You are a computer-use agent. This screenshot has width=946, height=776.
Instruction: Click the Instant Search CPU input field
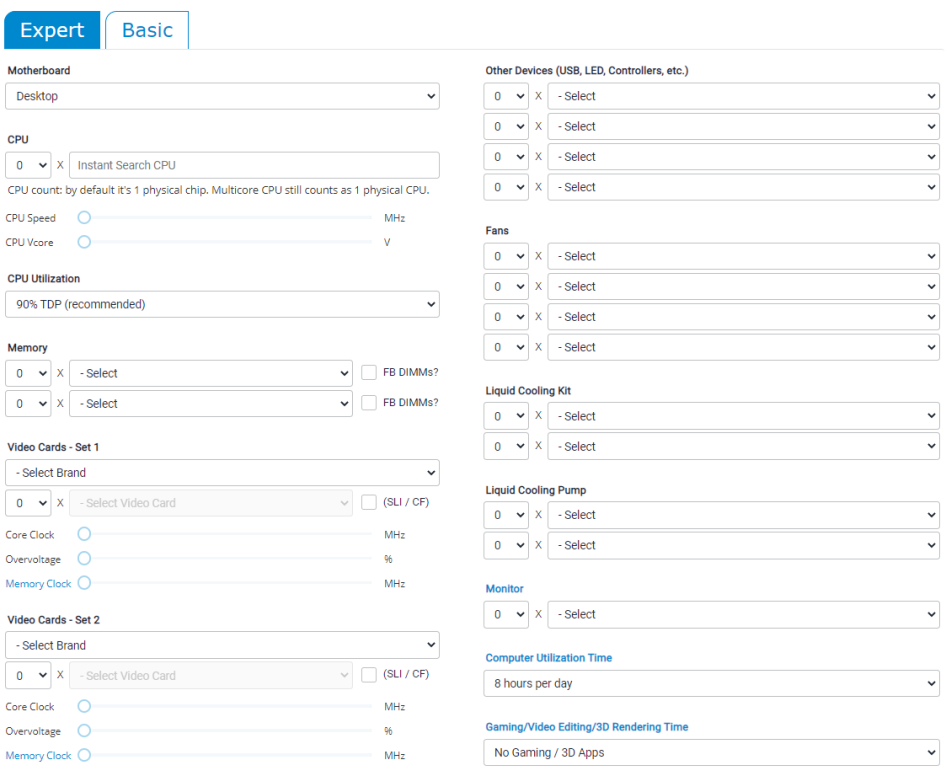254,165
